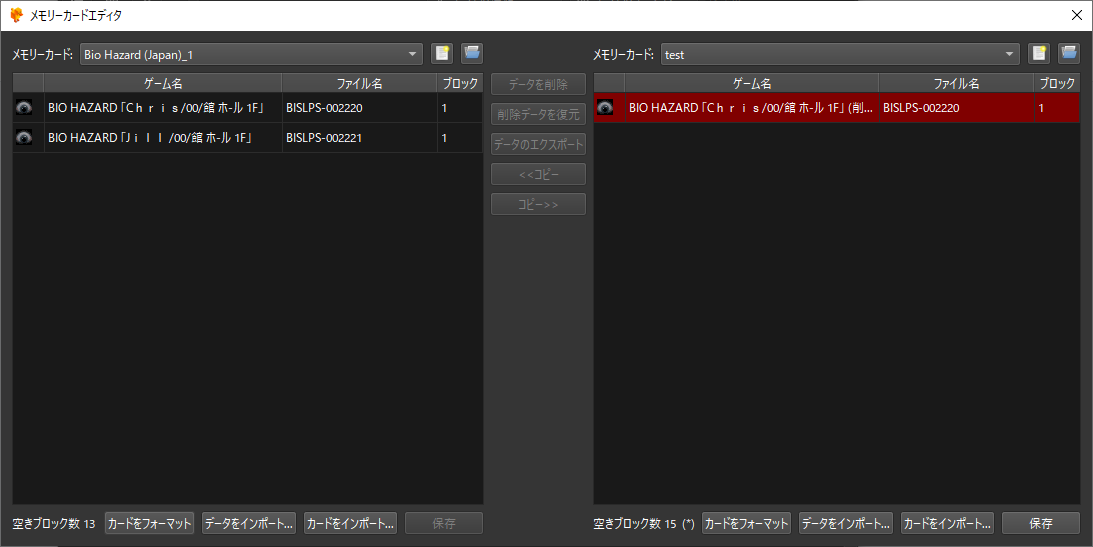Format the test card with カードをフォーマット
The image size is (1093, 547).
746,523
